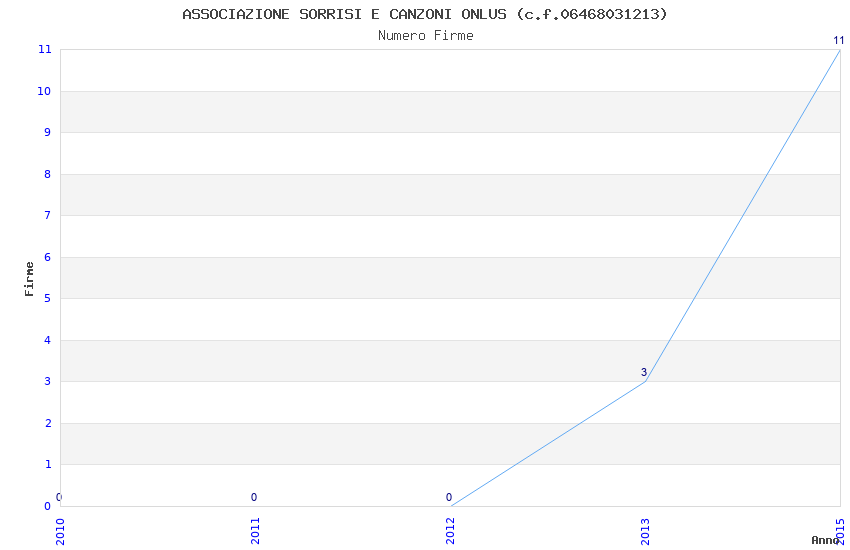Click the x-axis year 2013

pos(645,531)
